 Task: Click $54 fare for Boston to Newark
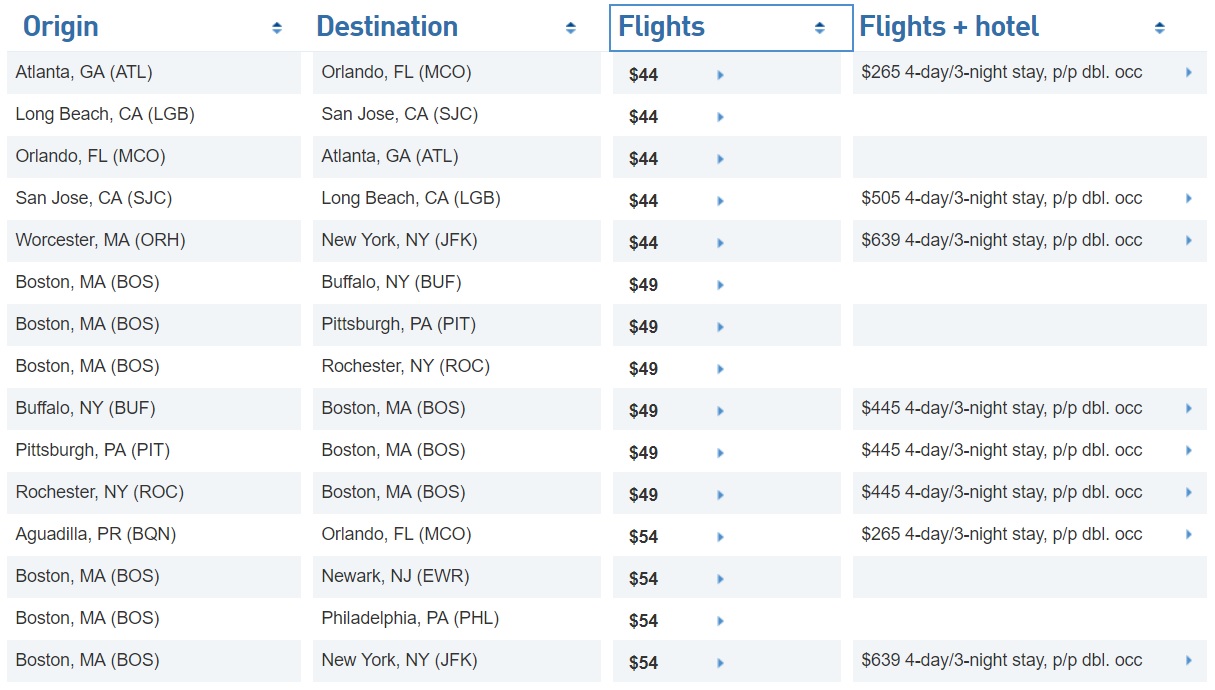[x=644, y=579]
